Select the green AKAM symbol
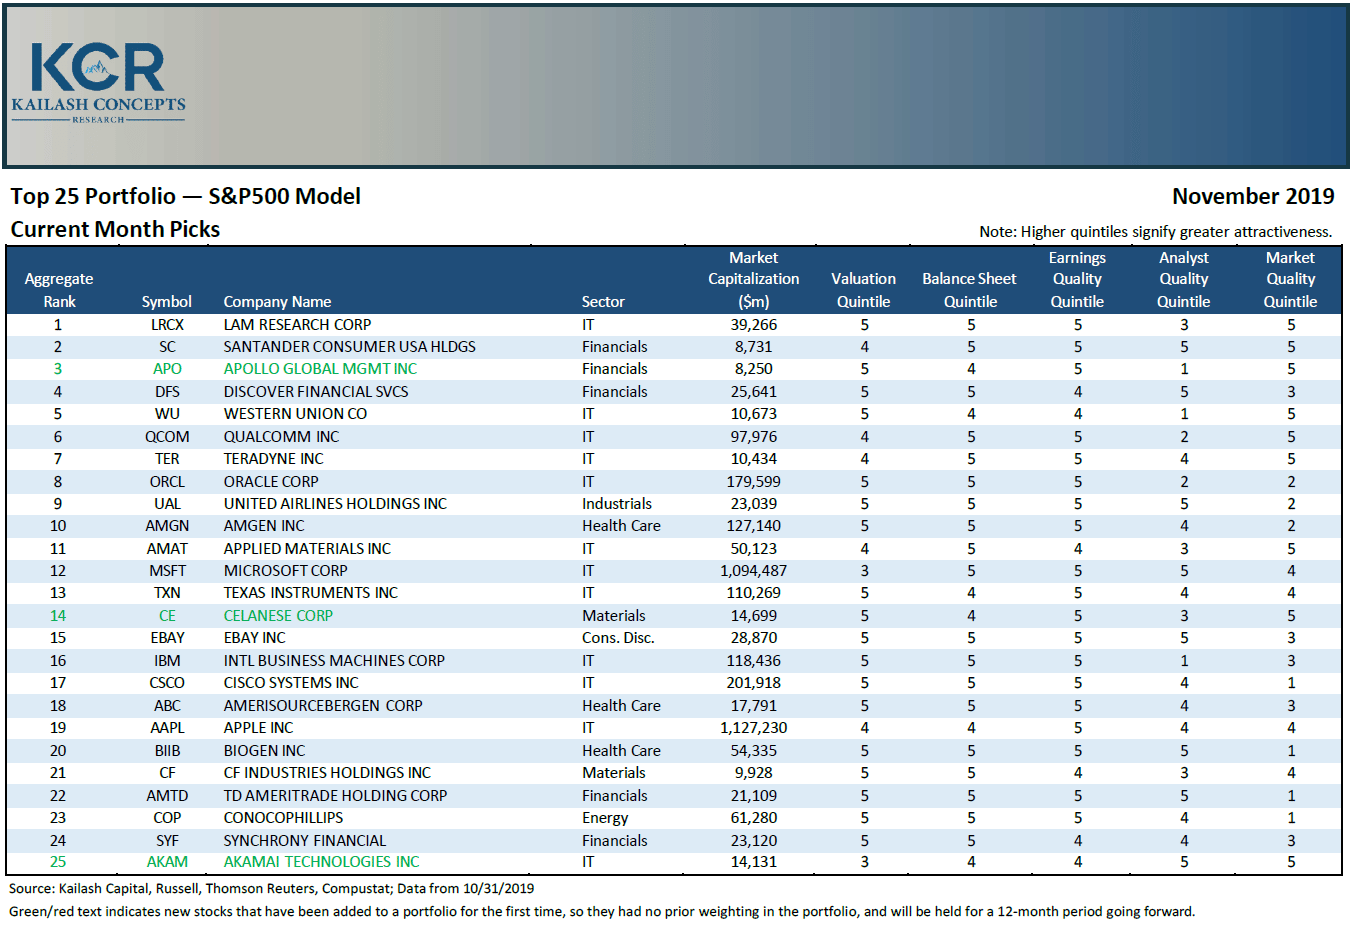Image resolution: width=1356 pixels, height=929 pixels. point(167,862)
